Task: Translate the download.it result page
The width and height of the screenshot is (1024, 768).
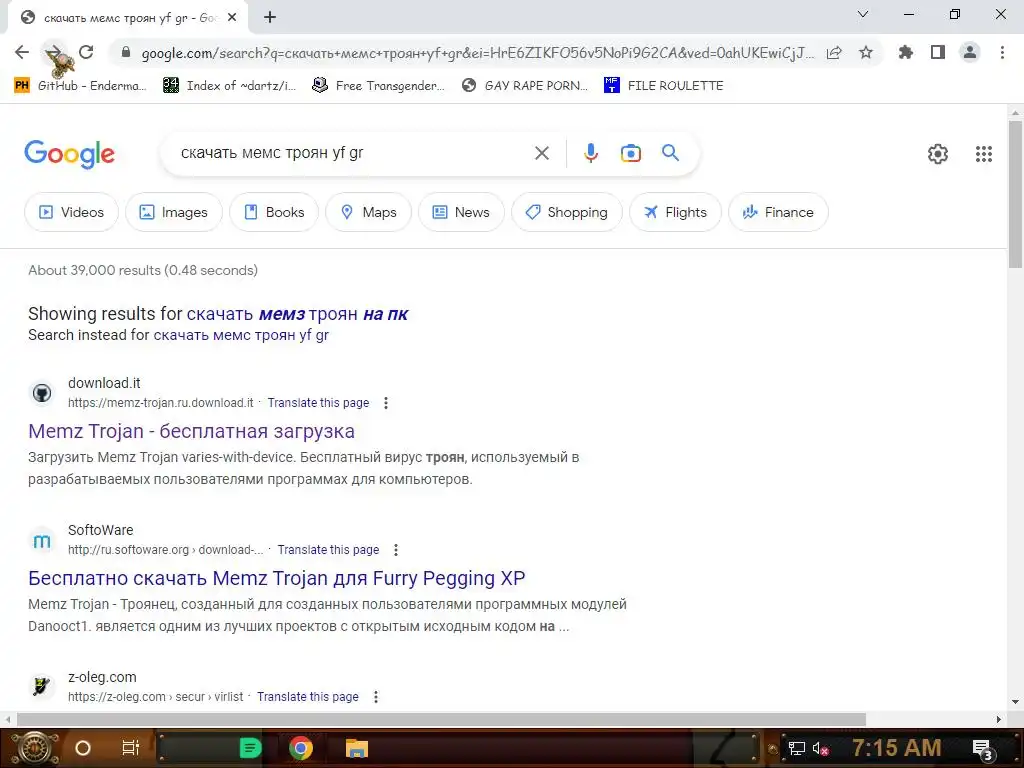Action: point(318,403)
